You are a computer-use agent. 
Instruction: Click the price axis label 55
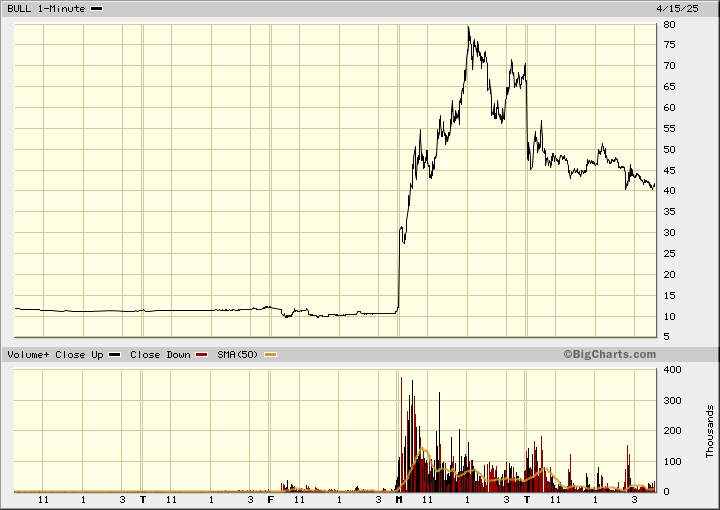pos(669,129)
